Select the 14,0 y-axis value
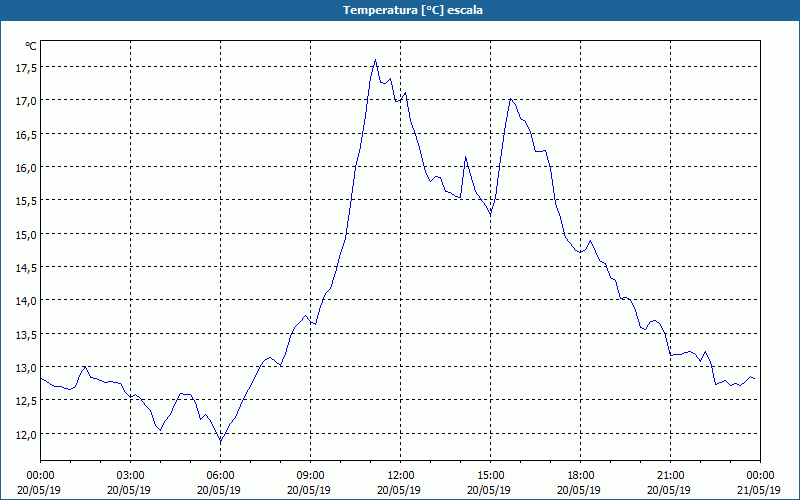The width and height of the screenshot is (800, 500). tap(26, 301)
